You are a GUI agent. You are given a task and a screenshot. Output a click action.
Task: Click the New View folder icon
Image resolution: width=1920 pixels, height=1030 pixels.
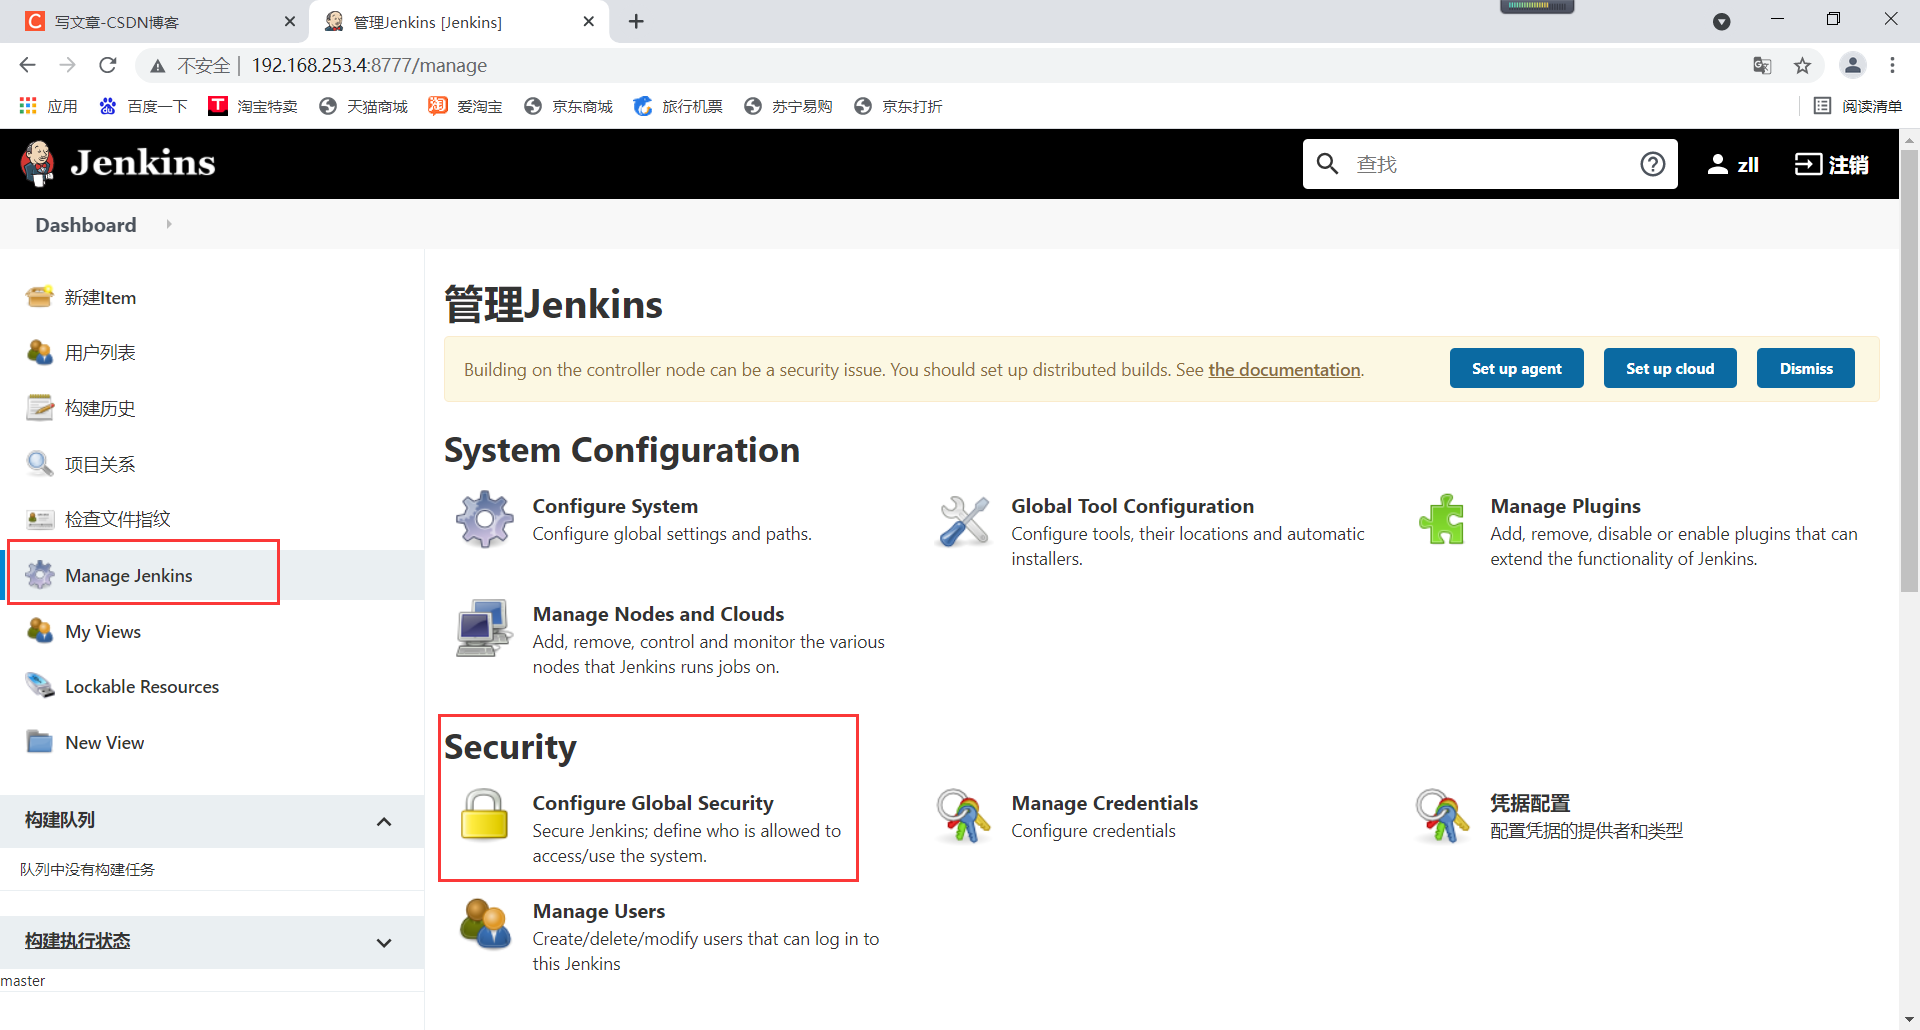[40, 742]
